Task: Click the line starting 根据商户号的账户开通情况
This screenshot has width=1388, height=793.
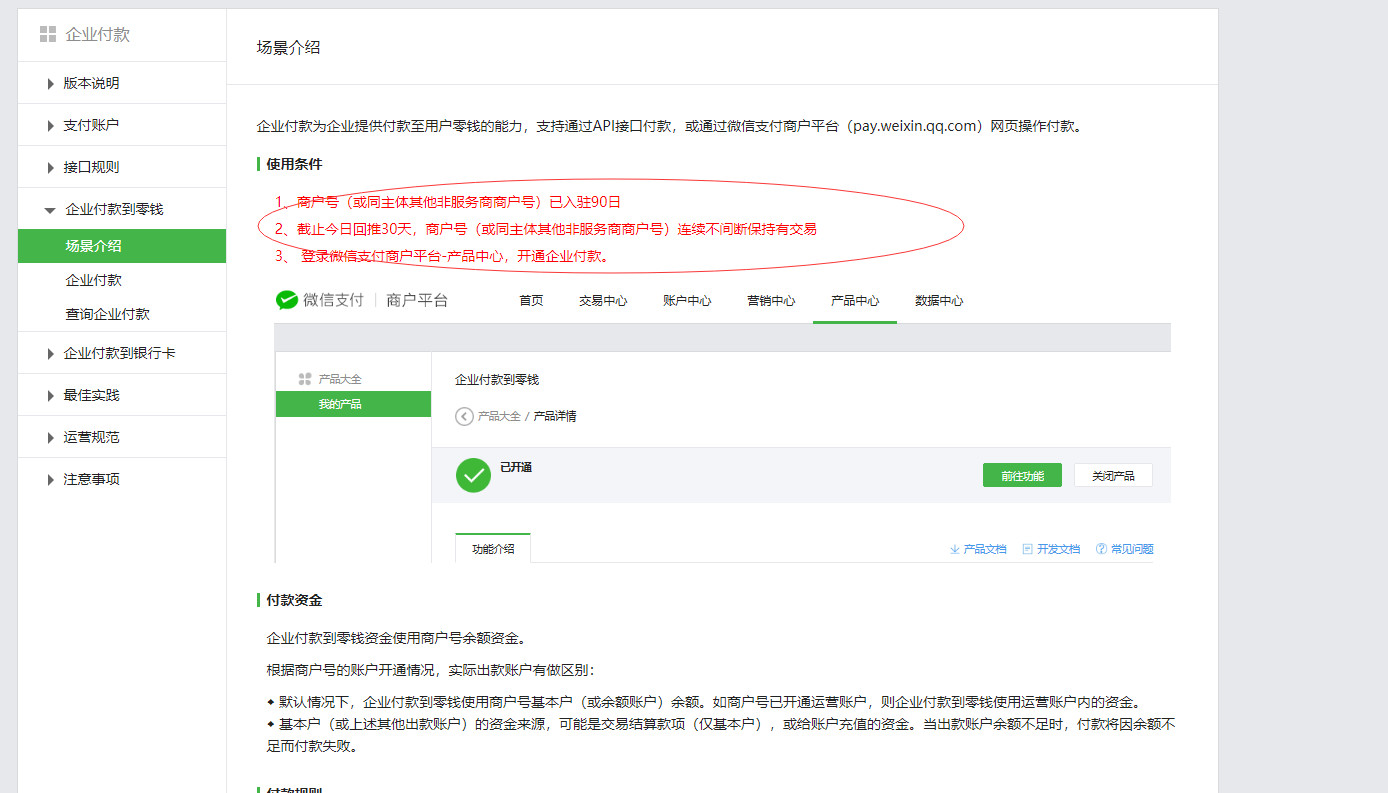Action: [x=431, y=670]
